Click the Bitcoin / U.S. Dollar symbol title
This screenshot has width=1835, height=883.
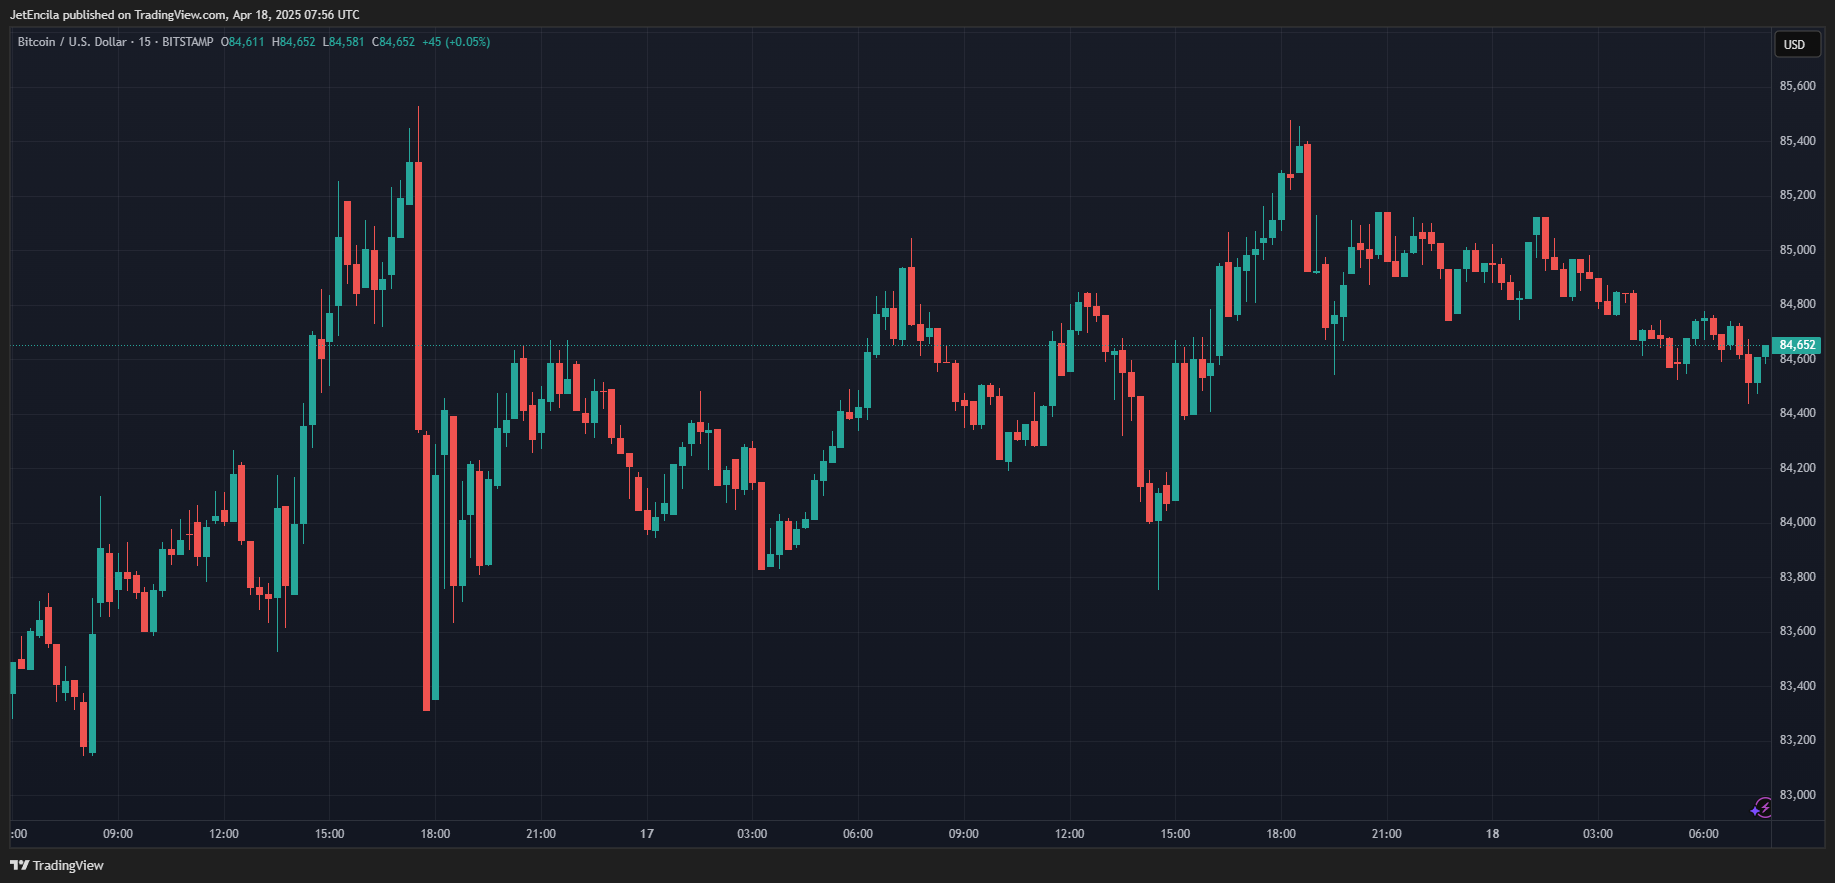[72, 42]
